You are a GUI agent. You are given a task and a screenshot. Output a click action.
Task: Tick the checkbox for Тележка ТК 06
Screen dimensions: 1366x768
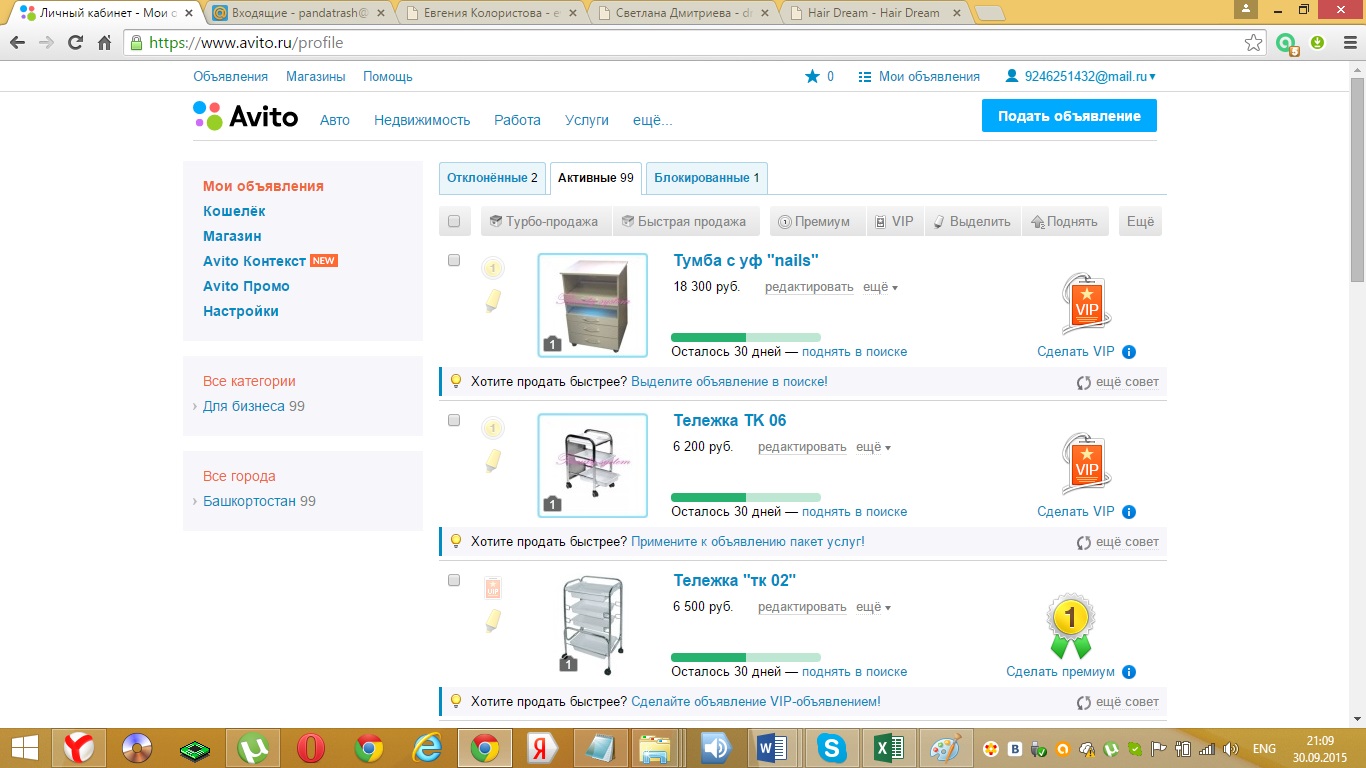[454, 420]
